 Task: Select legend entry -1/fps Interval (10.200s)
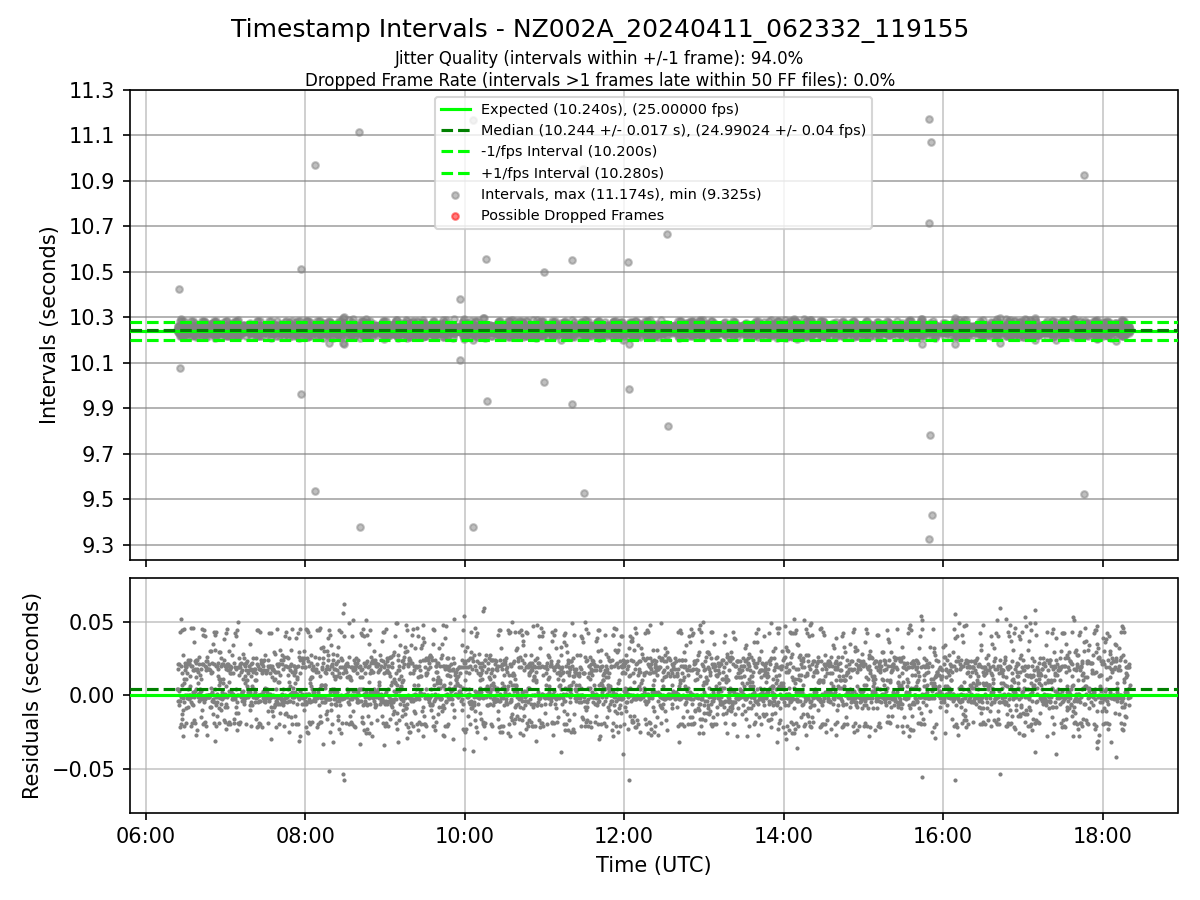pos(569,151)
